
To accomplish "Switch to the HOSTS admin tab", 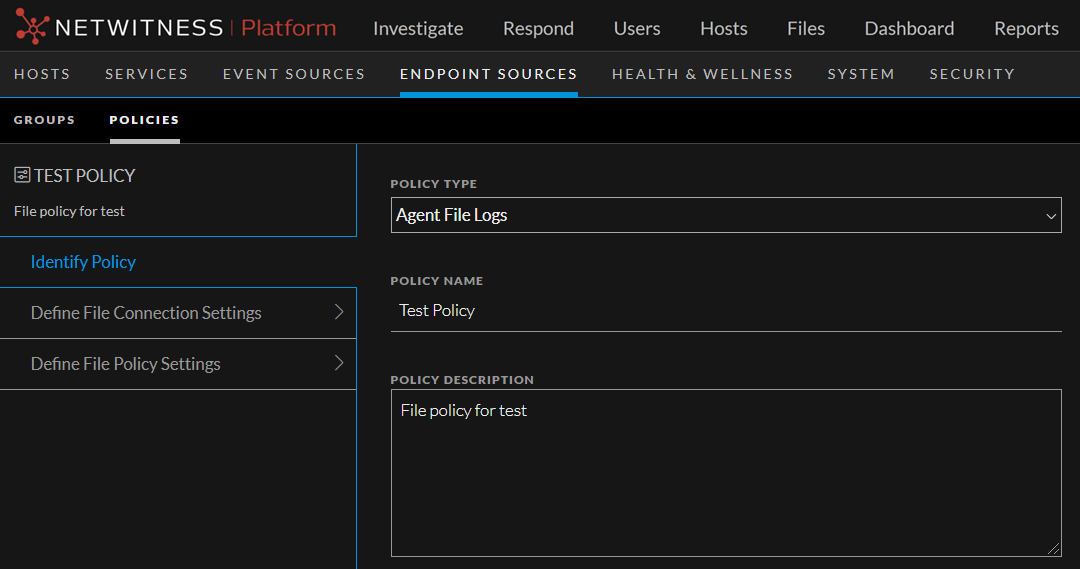I will coord(42,74).
